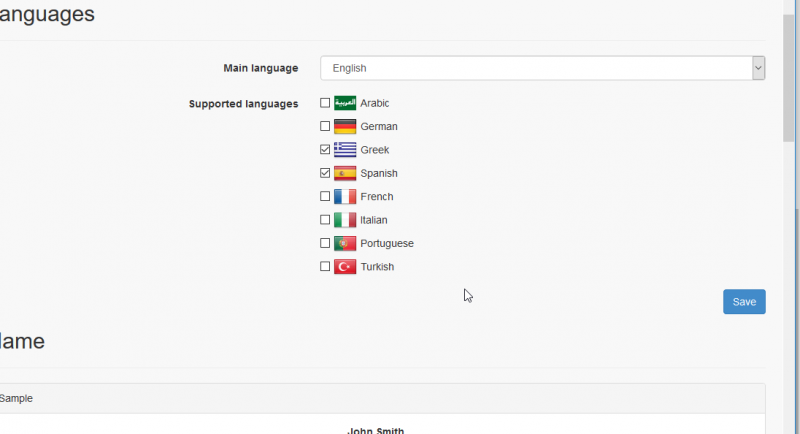The height and width of the screenshot is (434, 800).
Task: Click the German text label
Action: coord(379,127)
